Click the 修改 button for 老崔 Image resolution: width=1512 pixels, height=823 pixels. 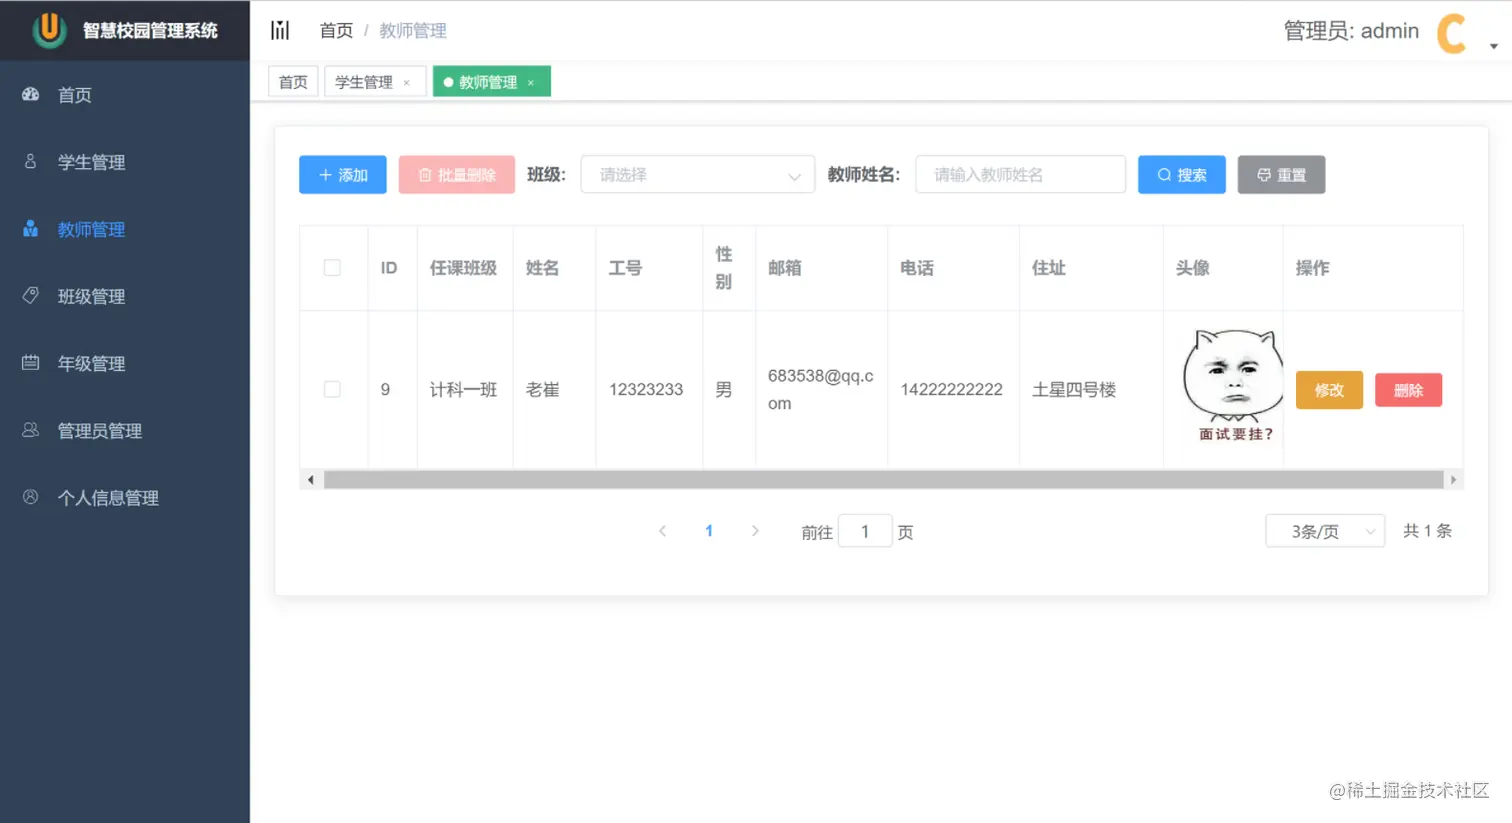(1329, 390)
